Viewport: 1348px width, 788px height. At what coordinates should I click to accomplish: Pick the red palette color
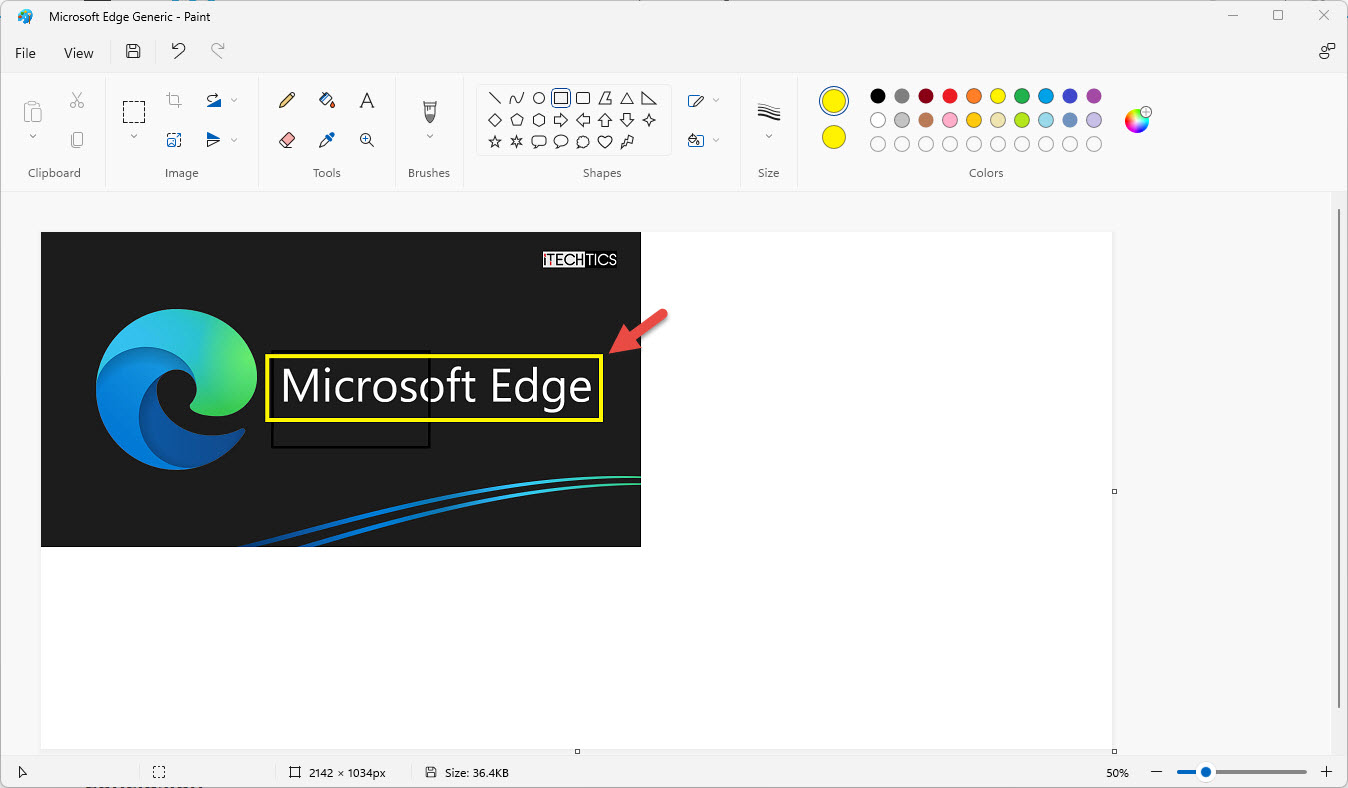pyautogui.click(x=950, y=96)
